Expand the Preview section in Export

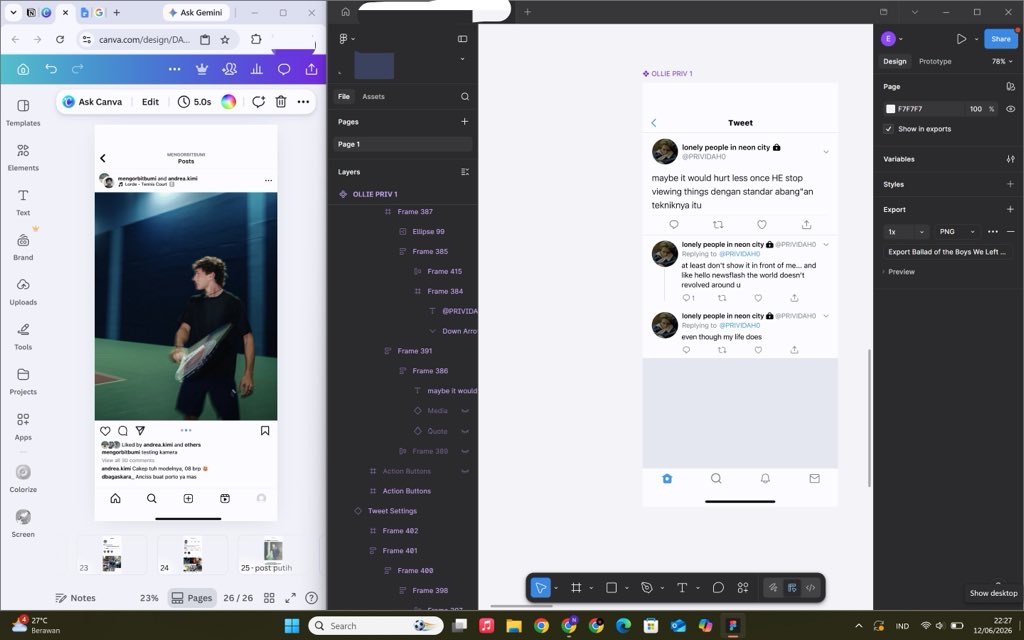899,272
